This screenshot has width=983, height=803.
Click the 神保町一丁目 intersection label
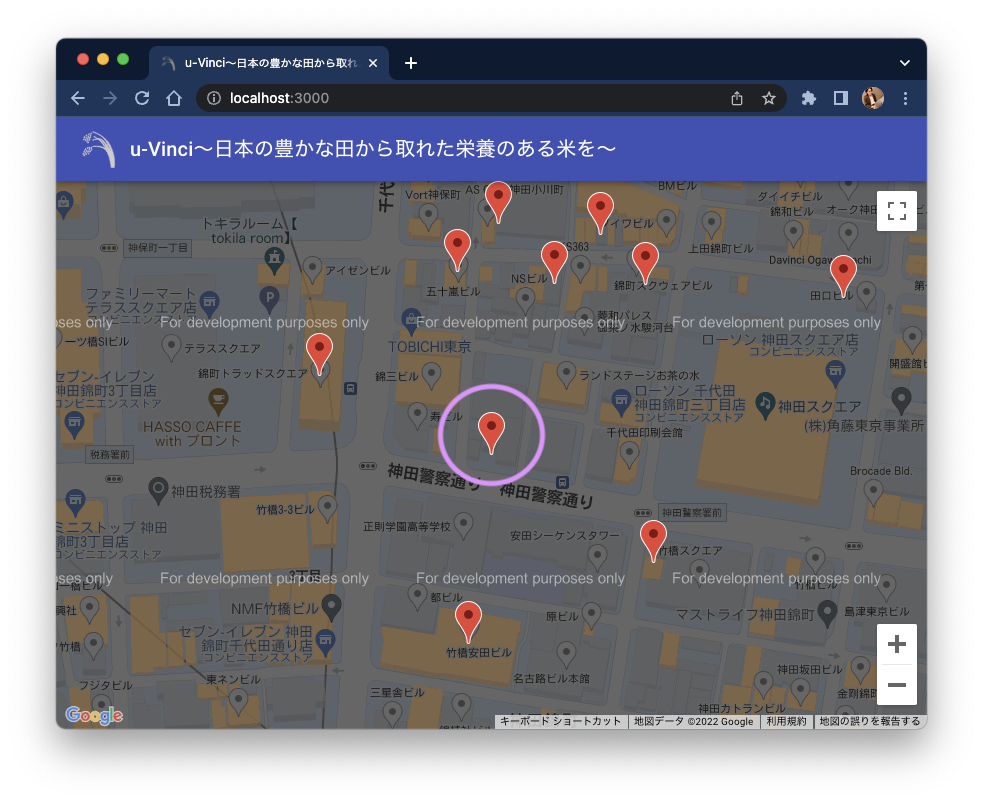point(157,248)
